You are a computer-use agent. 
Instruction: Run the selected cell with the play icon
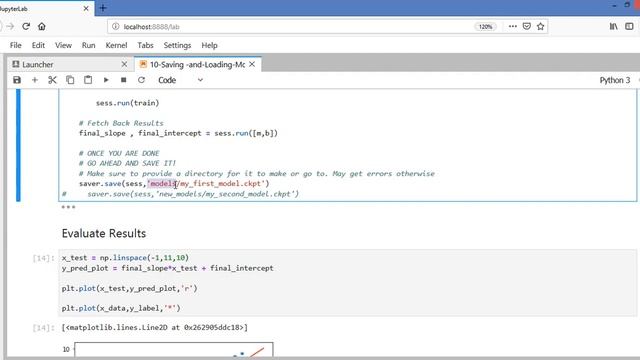coord(106,80)
